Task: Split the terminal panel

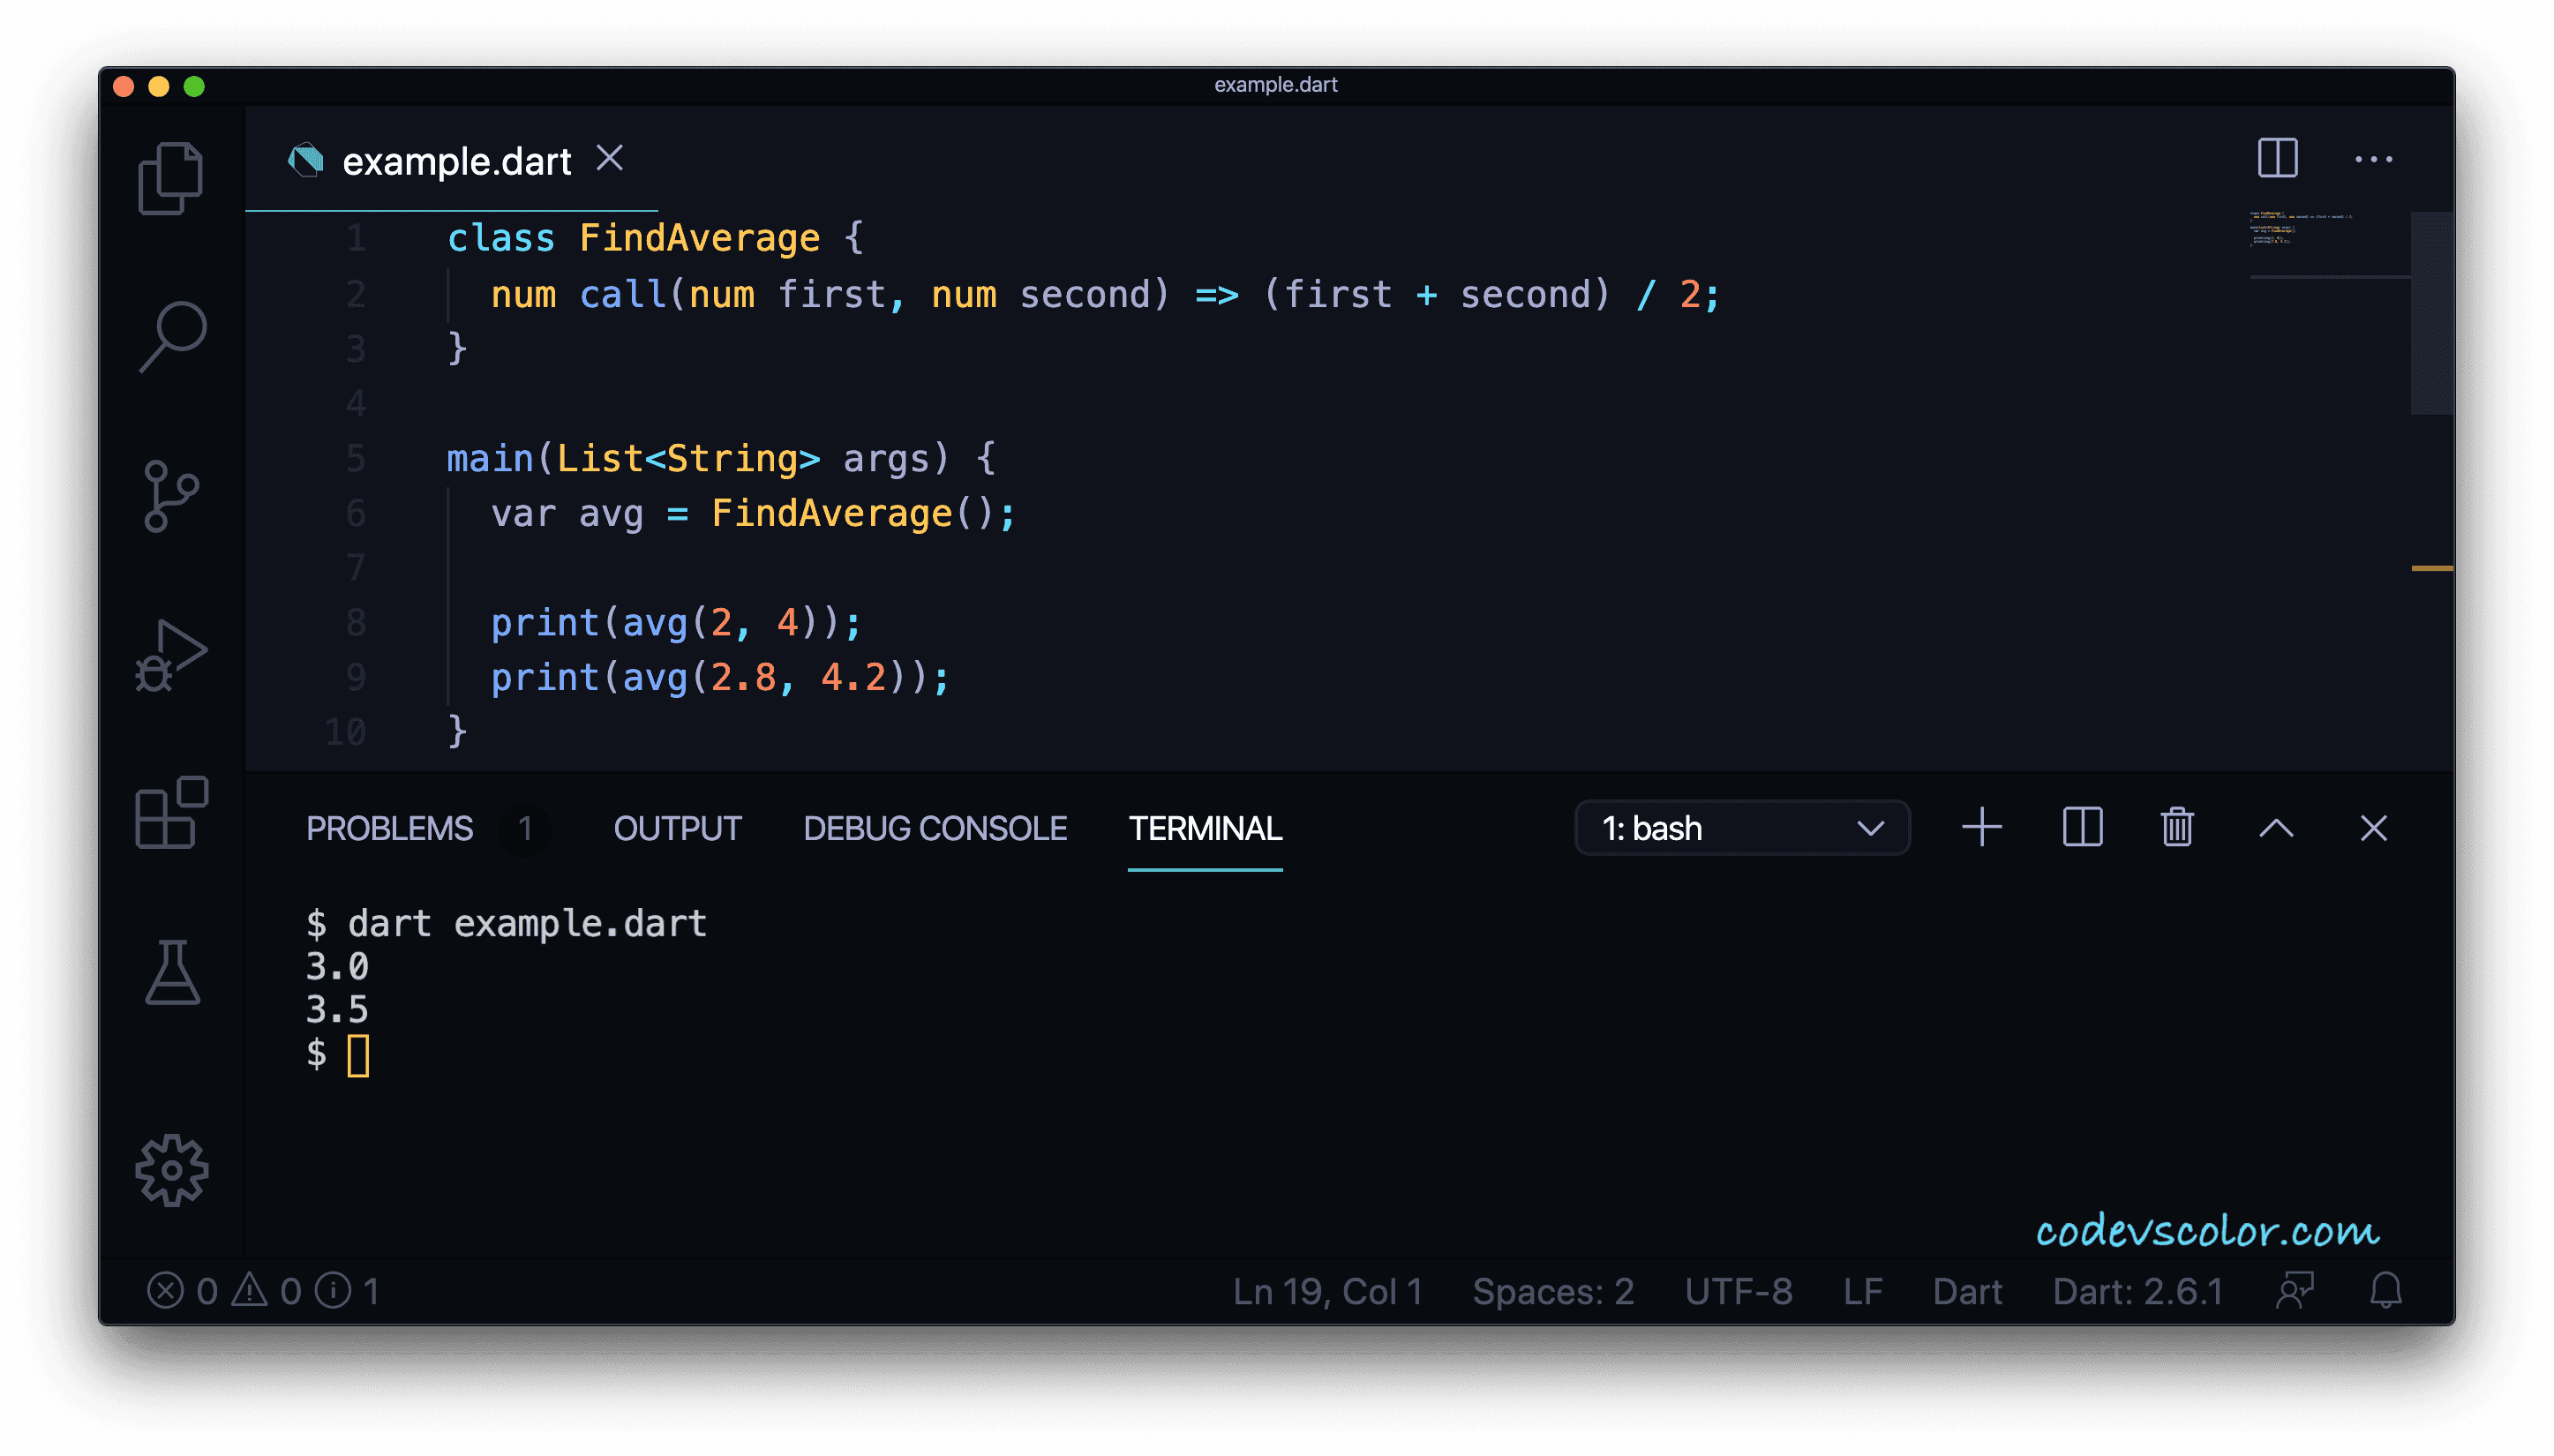Action: pos(2082,828)
